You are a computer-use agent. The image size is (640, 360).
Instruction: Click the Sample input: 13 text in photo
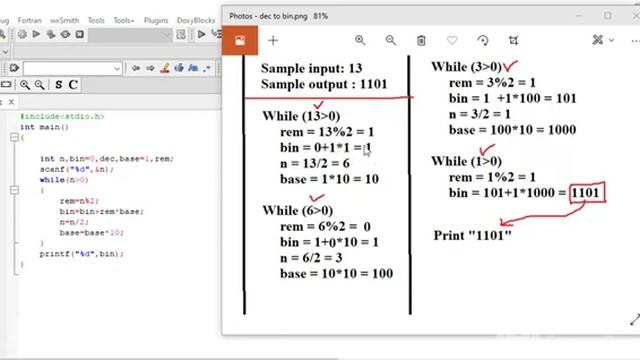(x=311, y=68)
